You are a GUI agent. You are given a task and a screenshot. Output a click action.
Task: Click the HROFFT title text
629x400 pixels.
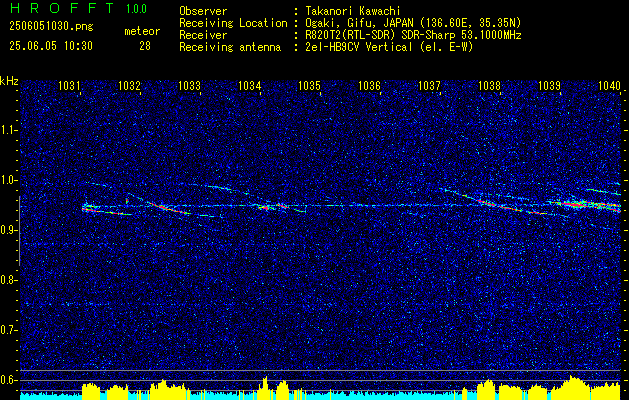[61, 8]
